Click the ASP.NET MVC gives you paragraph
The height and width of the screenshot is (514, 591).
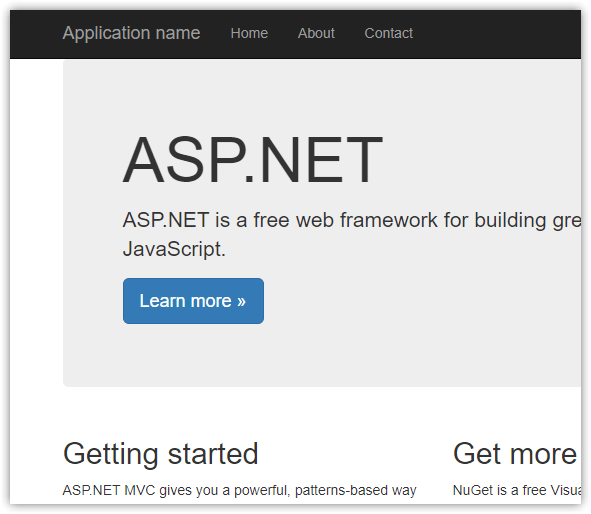tap(240, 490)
